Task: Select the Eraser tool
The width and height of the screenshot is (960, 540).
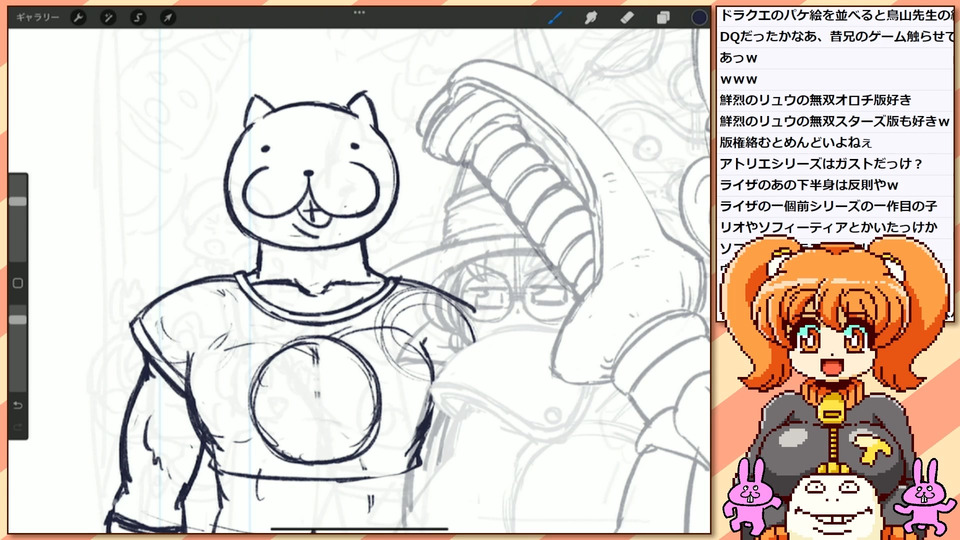Action: [627, 17]
